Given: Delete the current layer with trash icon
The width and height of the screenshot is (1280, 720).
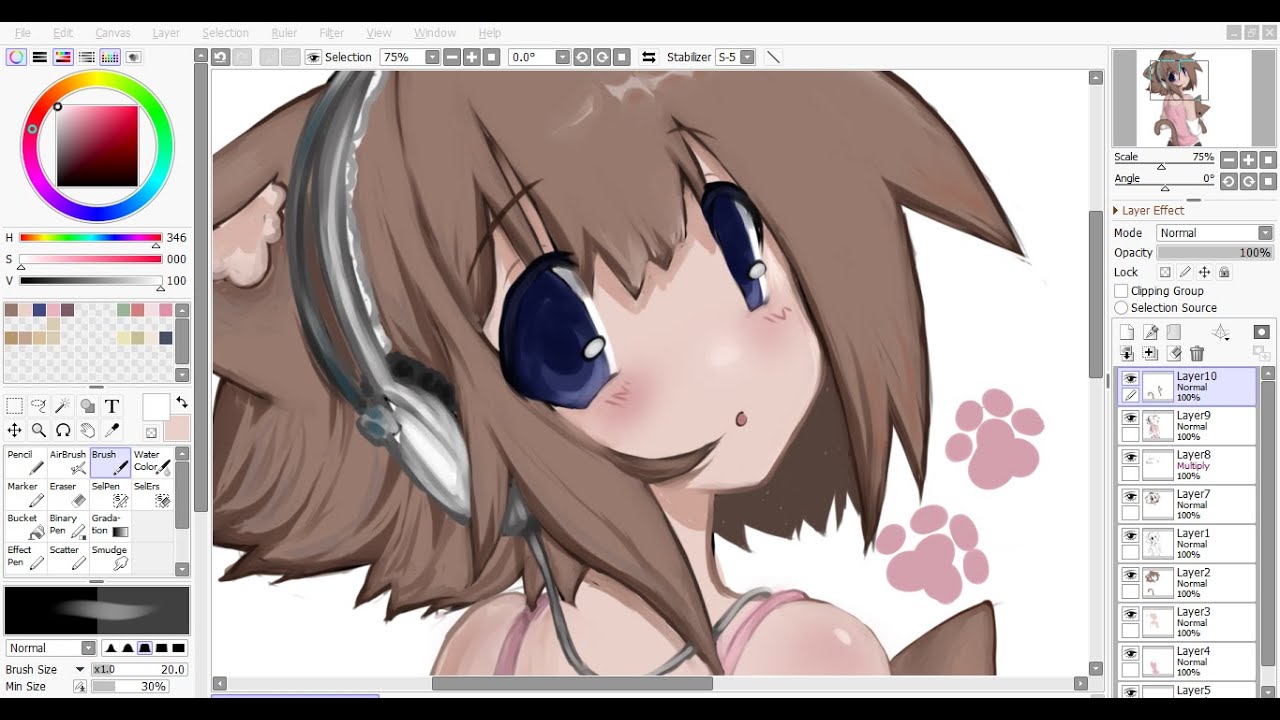Looking at the screenshot, I should 1197,353.
